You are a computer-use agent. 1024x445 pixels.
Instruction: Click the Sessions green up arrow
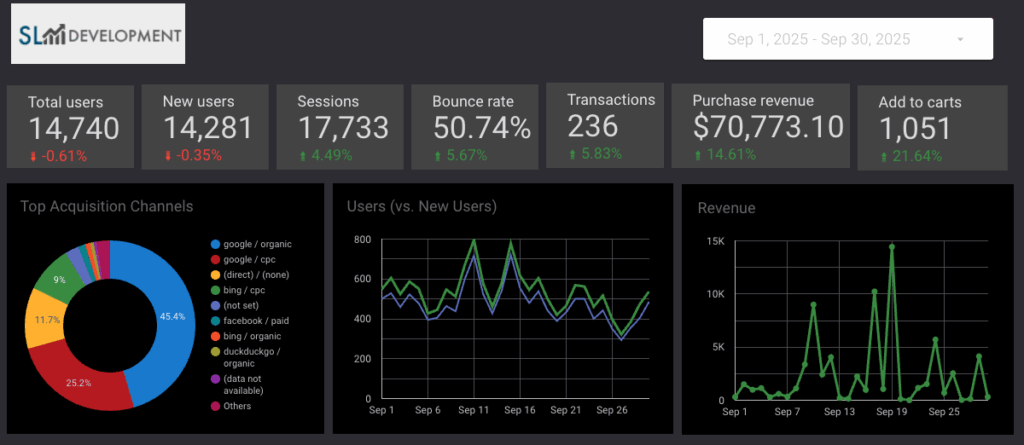click(x=303, y=156)
